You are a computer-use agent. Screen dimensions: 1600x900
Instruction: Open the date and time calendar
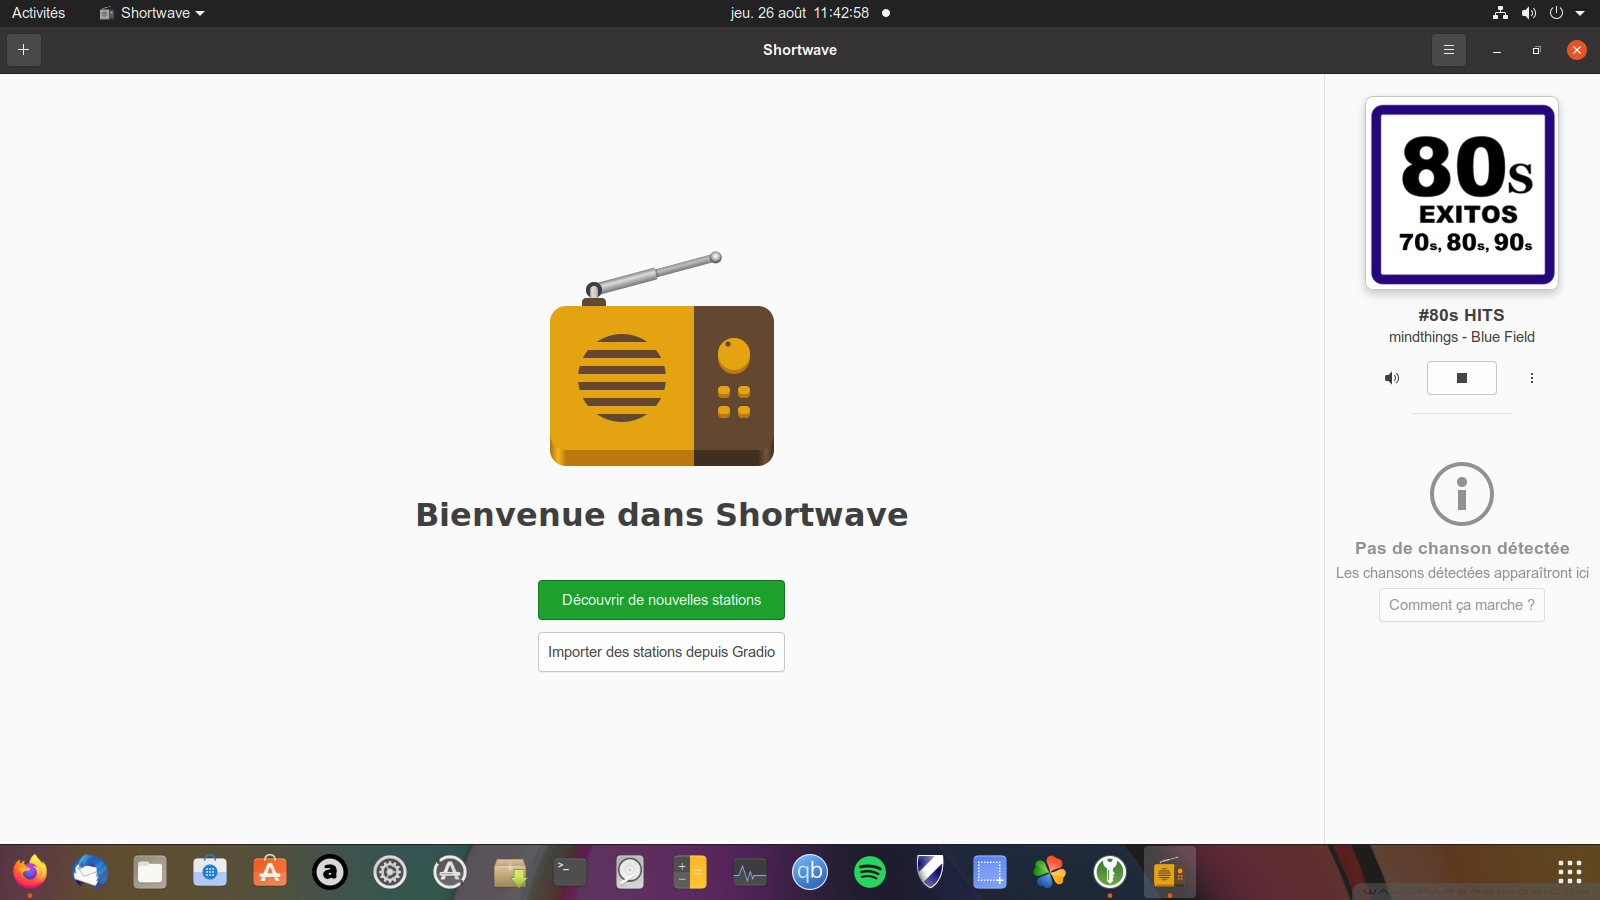tap(799, 13)
